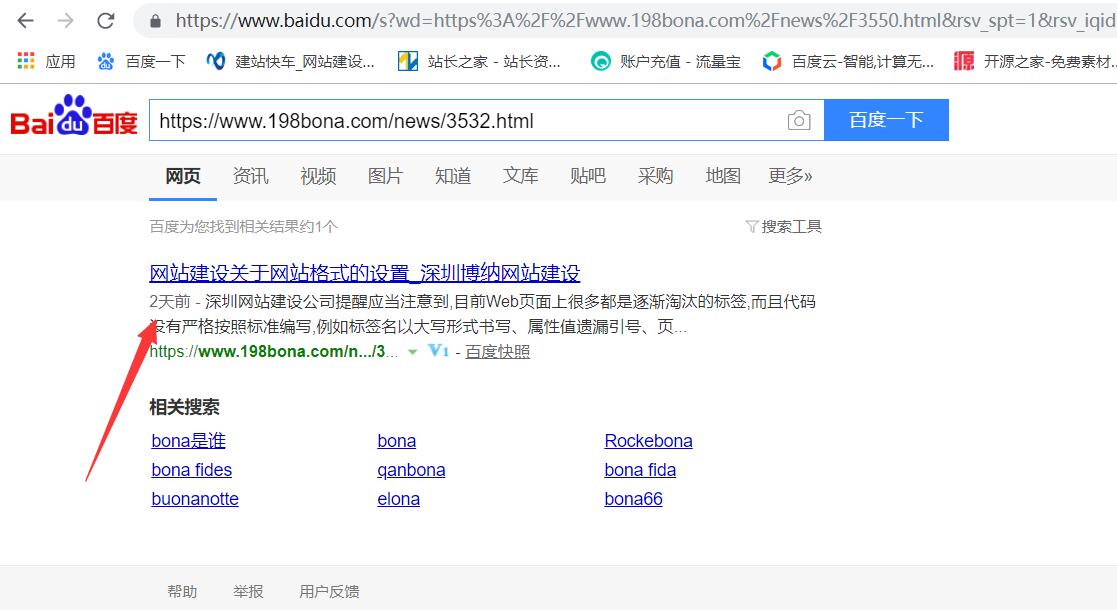The image size is (1117, 610).
Task: Click the browser forward arrow
Action: click(66, 21)
